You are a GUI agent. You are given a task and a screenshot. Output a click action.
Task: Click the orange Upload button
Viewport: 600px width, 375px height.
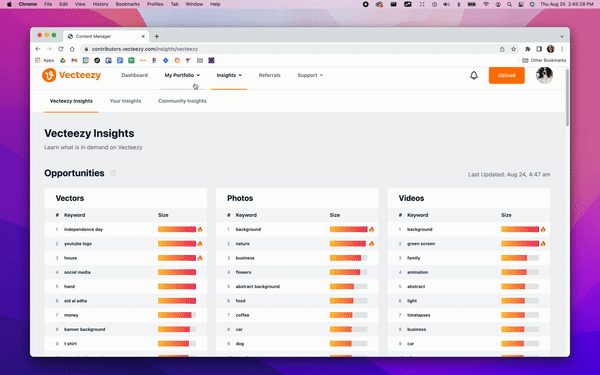coord(506,75)
